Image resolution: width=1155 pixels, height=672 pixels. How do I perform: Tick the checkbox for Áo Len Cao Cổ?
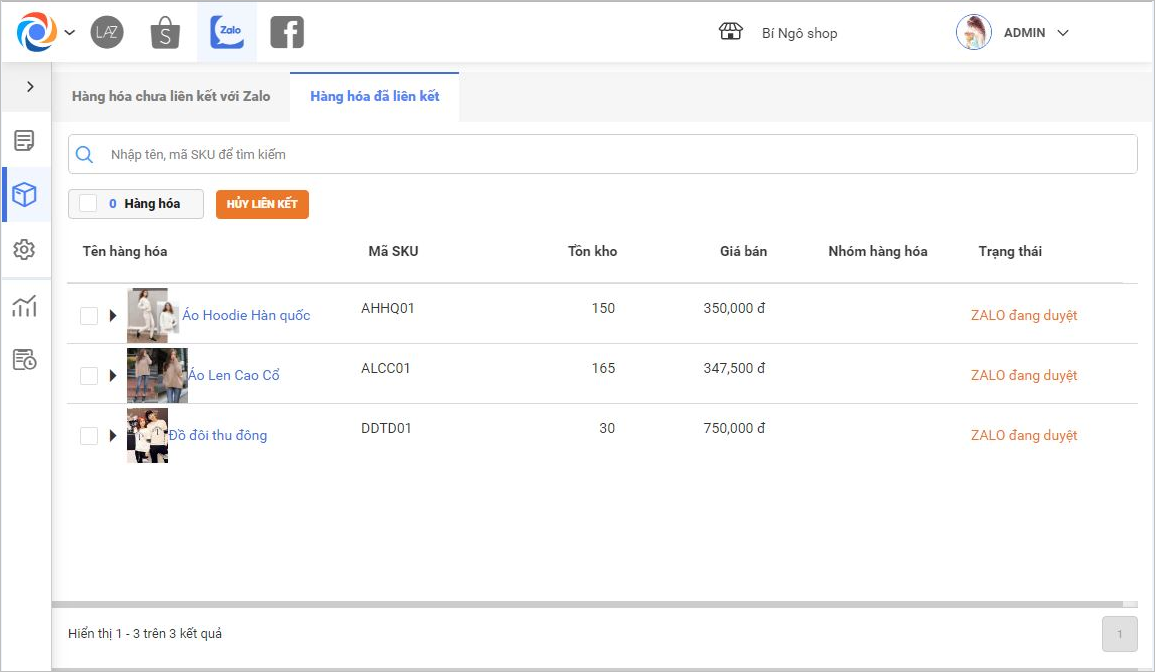pos(89,376)
